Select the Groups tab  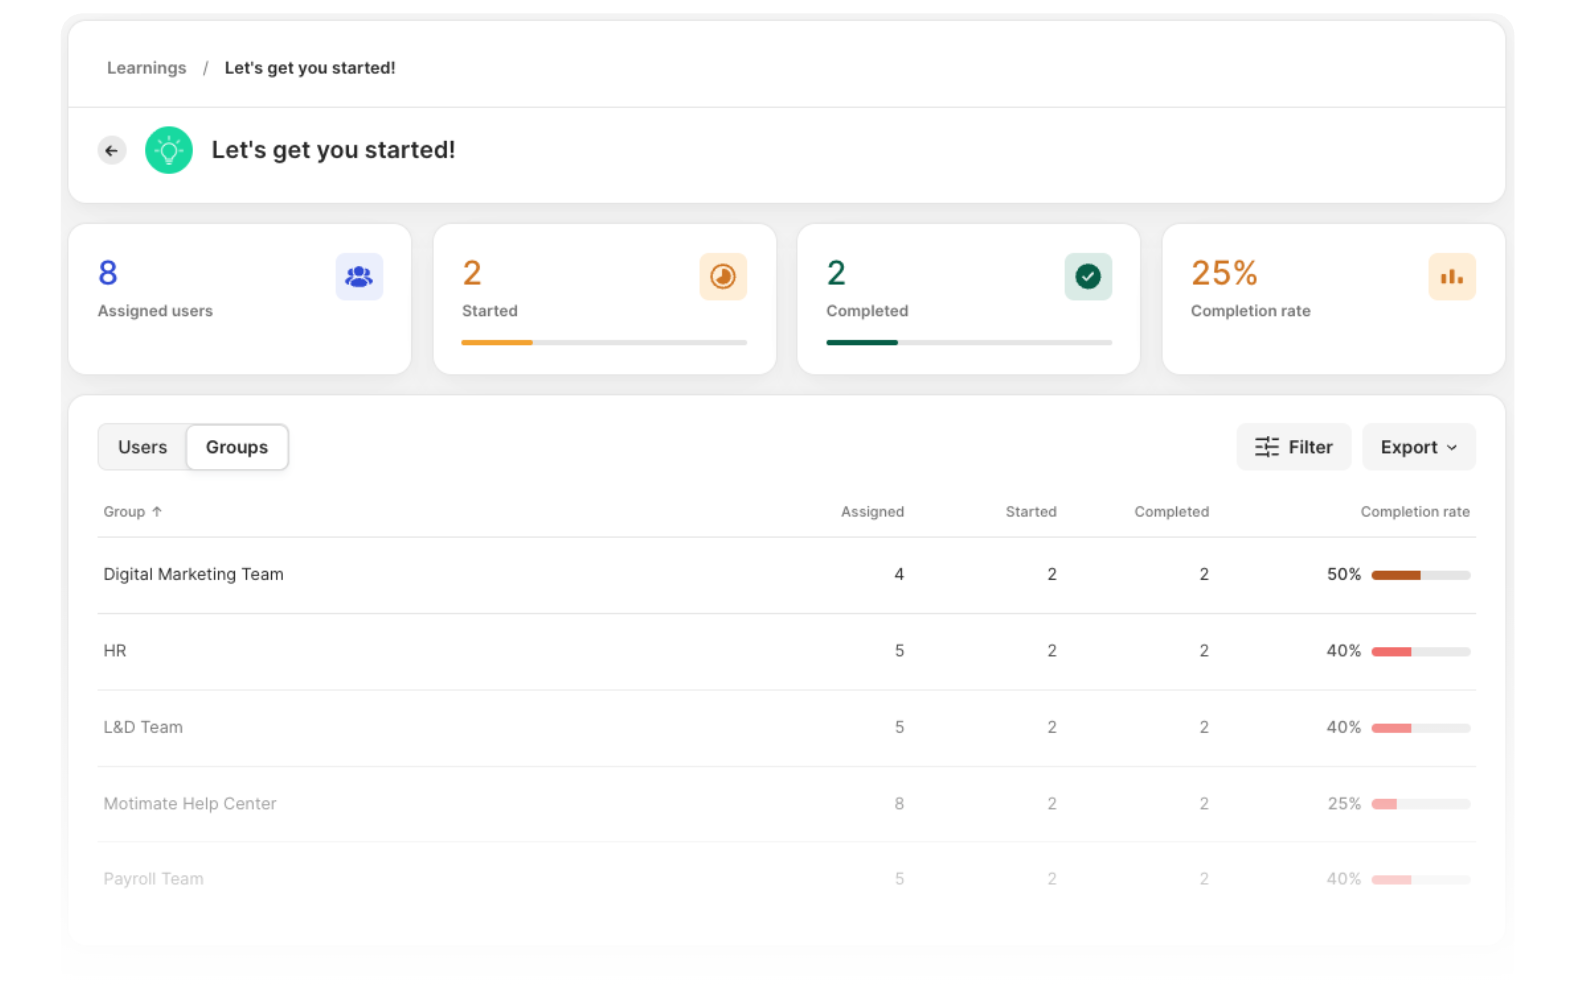[x=237, y=447]
